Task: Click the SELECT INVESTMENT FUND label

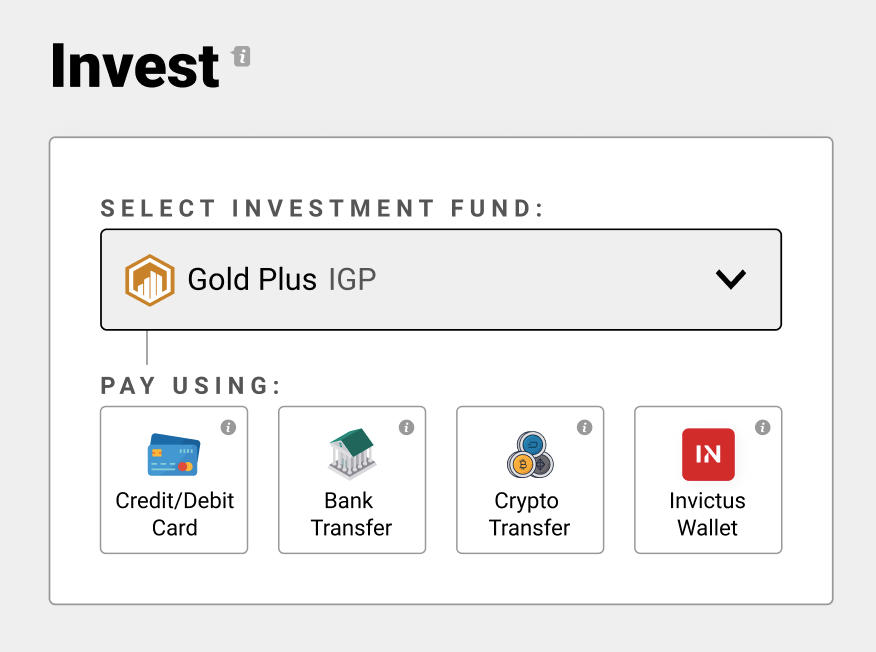Action: coord(322,209)
